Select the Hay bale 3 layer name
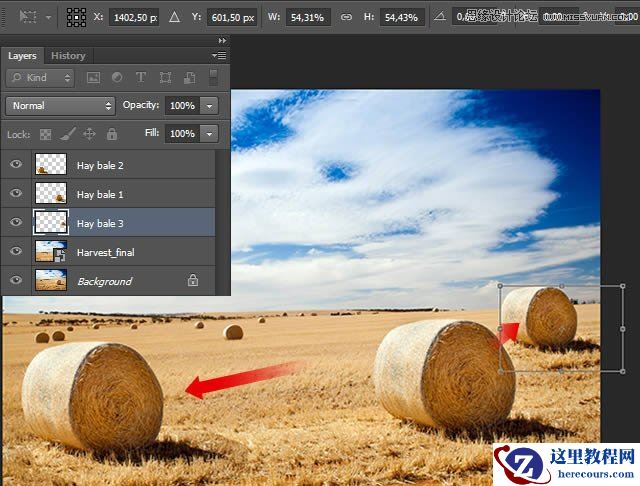The image size is (640, 486). point(100,224)
